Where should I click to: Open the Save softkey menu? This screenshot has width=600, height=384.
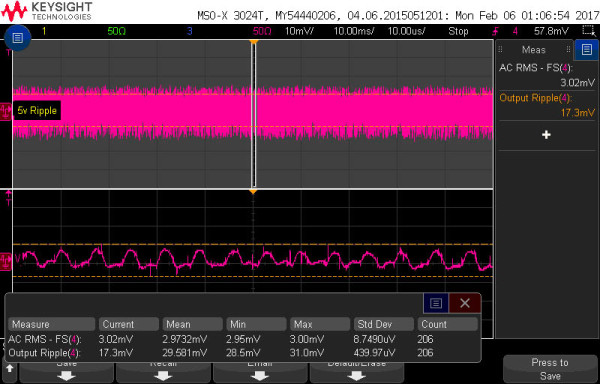pos(66,370)
